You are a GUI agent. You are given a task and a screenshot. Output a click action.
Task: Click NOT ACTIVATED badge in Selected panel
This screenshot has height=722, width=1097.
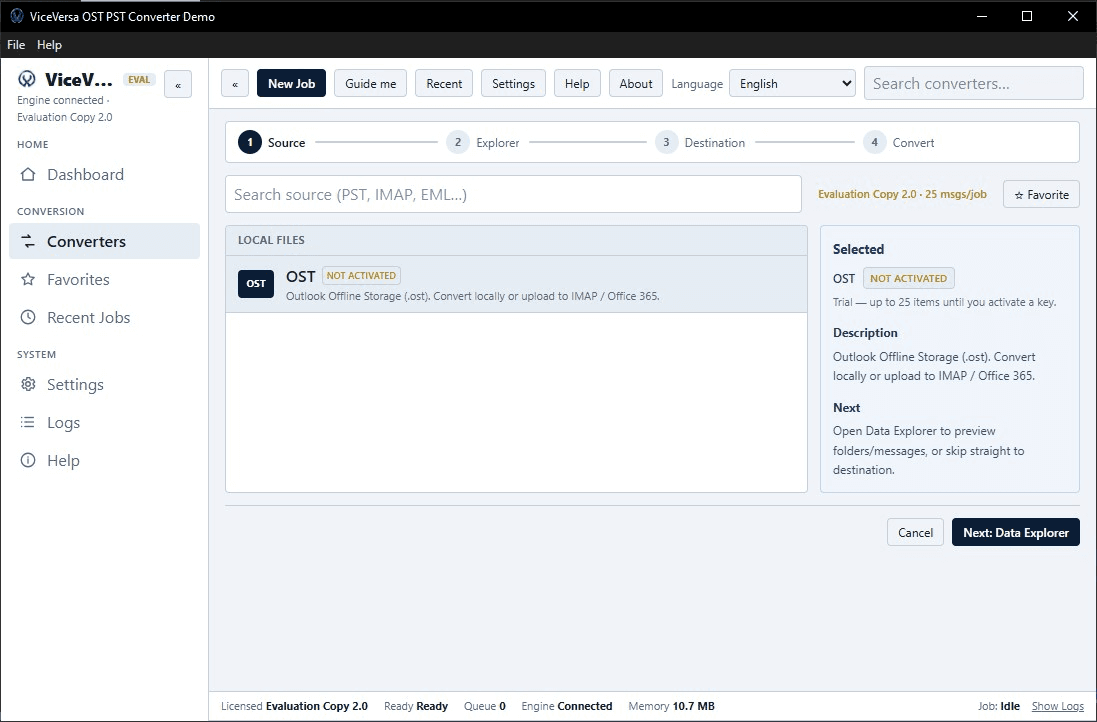(x=908, y=278)
